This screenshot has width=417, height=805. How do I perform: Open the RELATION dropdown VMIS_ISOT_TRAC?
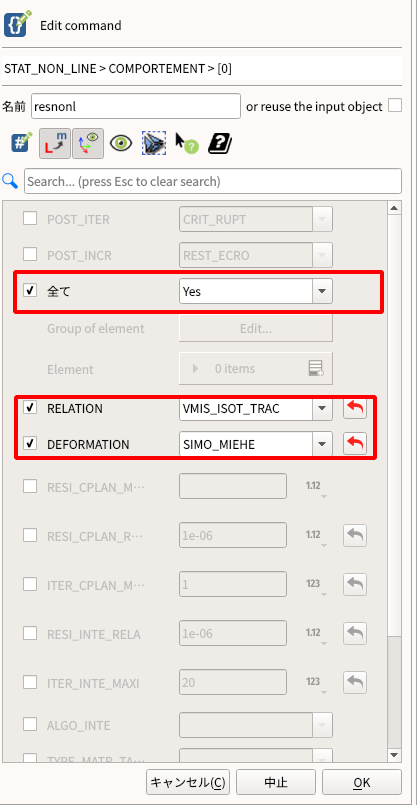pos(256,409)
